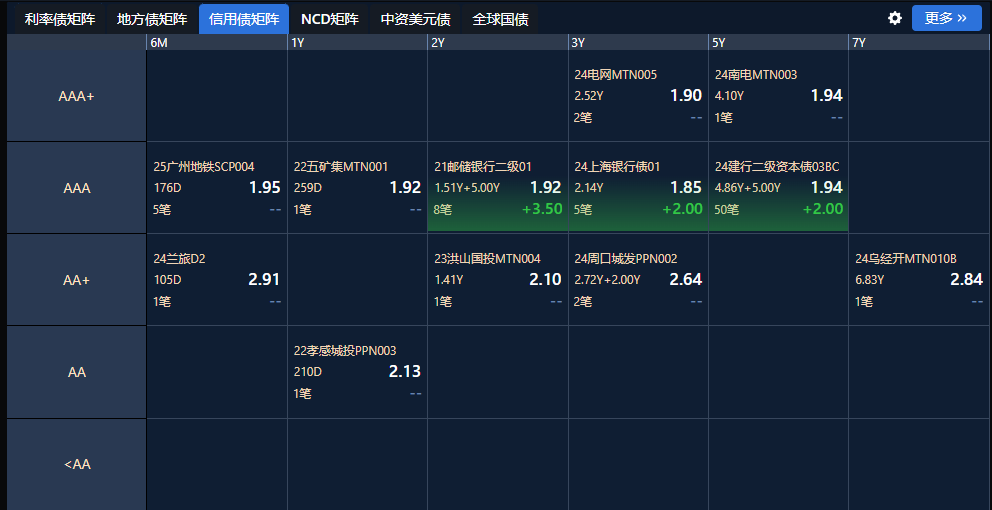Open bond 24兰旅D2
Image resolution: width=992 pixels, height=510 pixels.
[x=179, y=259]
